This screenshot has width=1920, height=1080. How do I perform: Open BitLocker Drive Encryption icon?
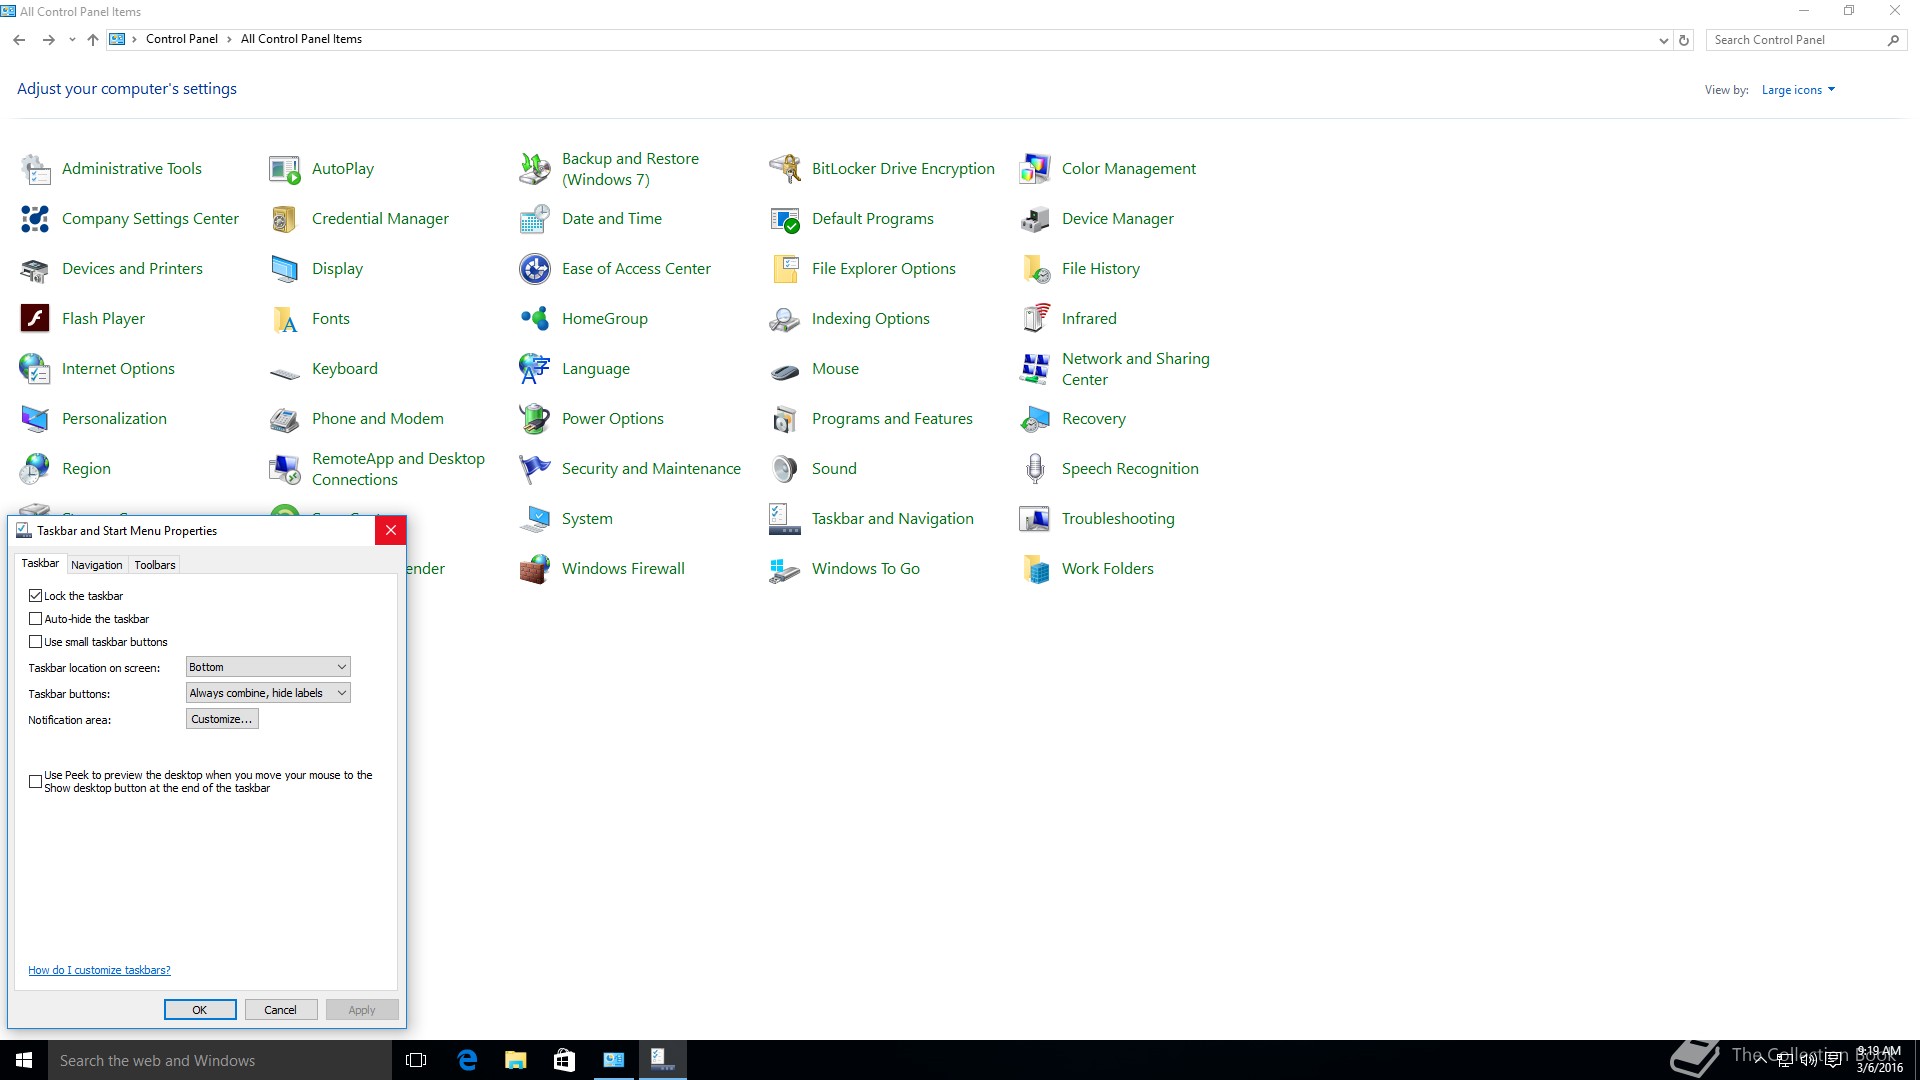point(785,169)
